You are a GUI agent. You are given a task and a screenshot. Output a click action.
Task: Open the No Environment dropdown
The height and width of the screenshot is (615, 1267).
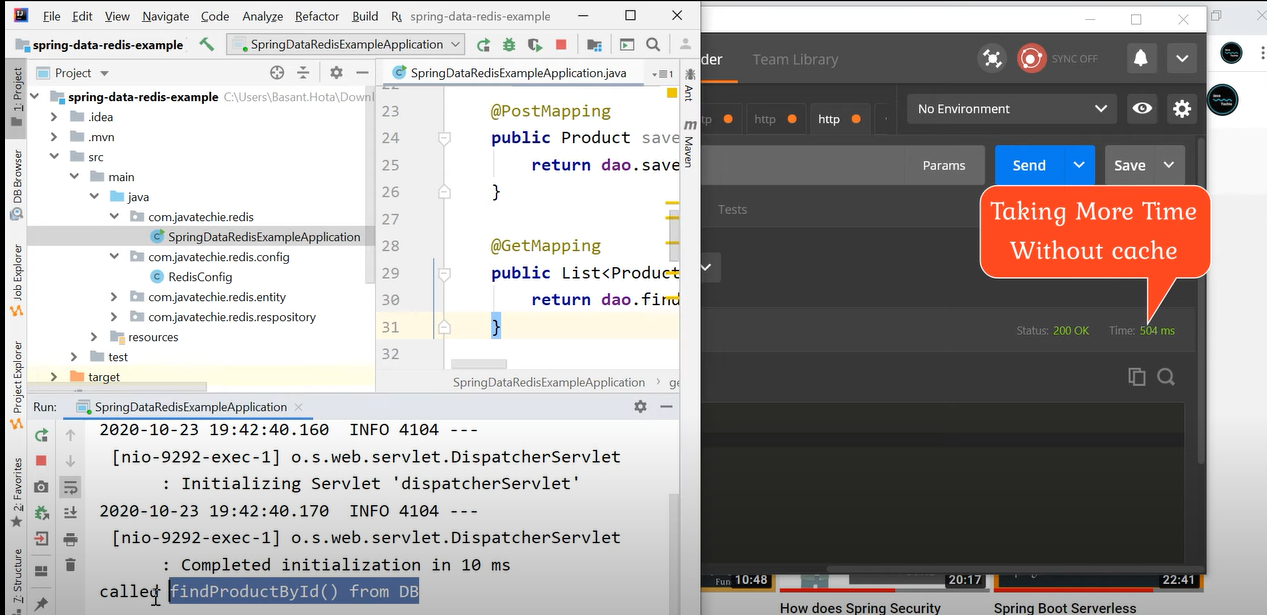click(x=1011, y=109)
